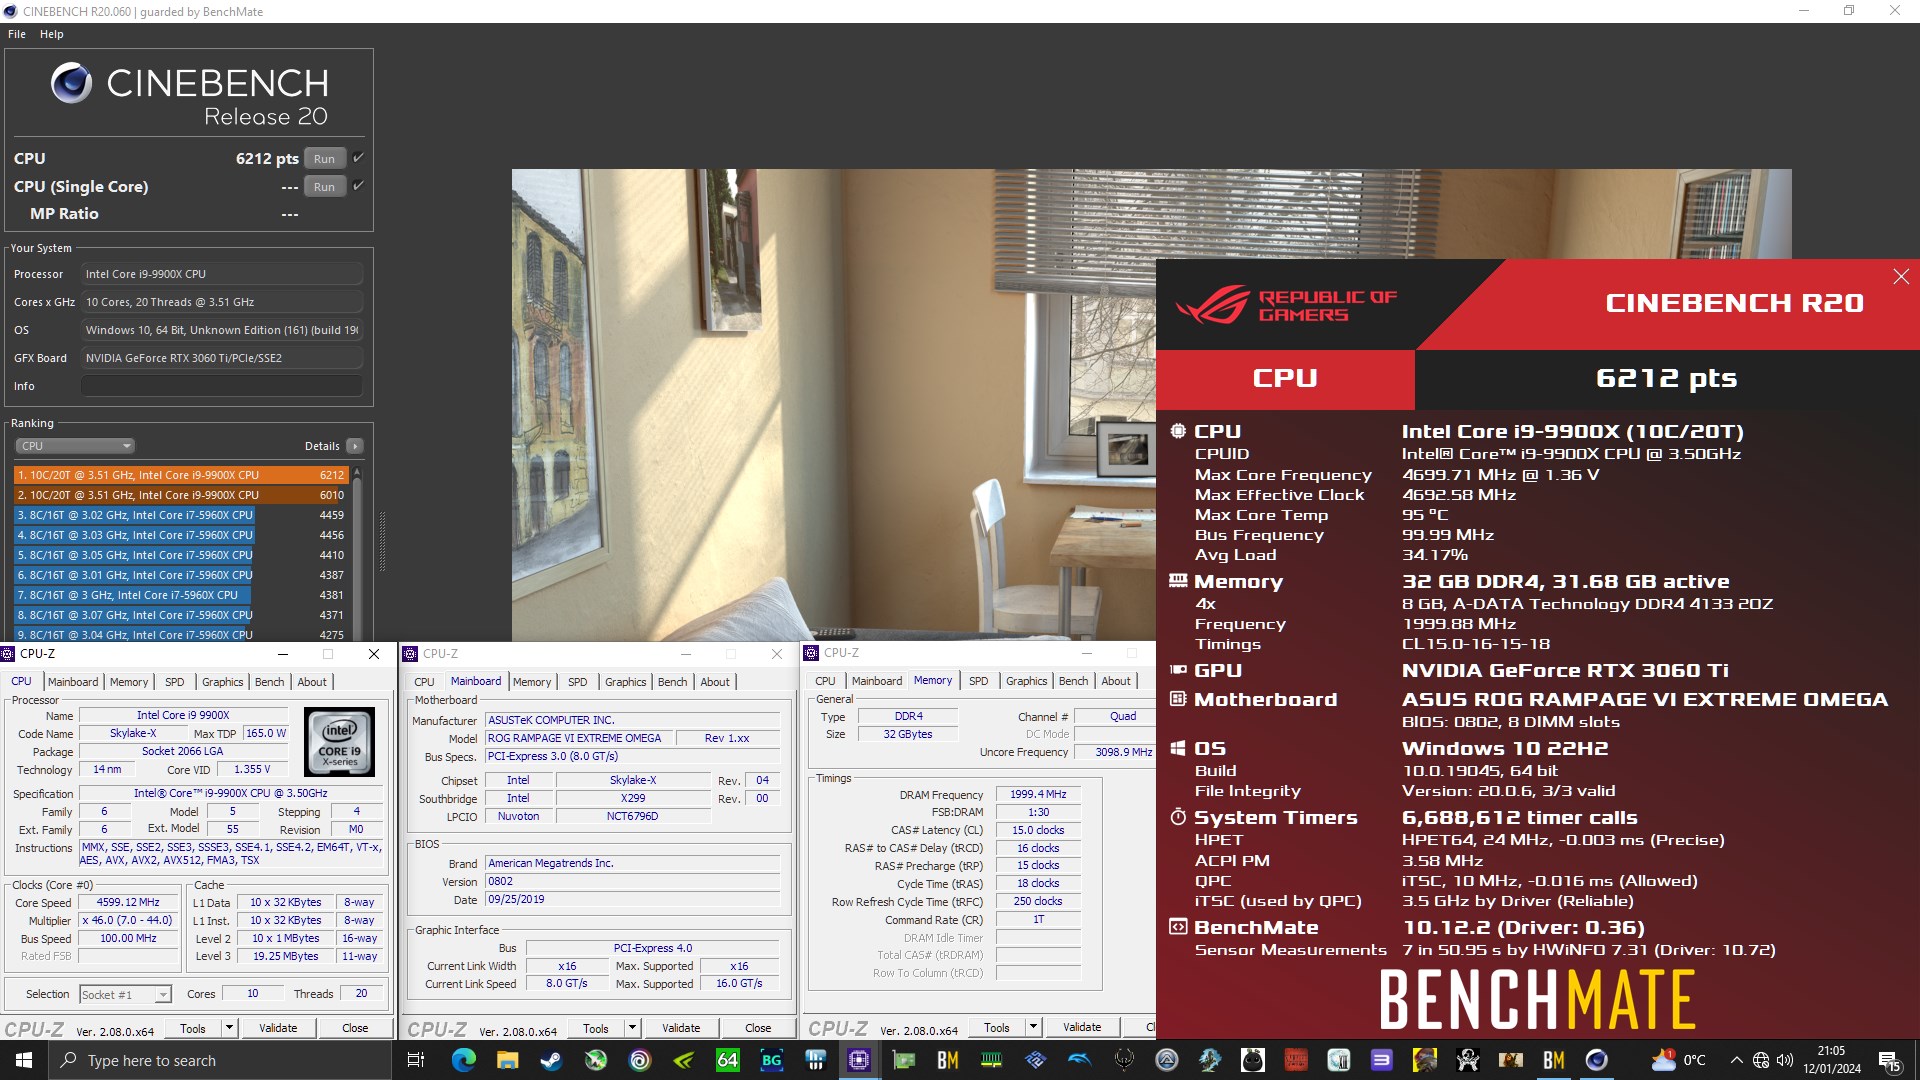Select ranking entry scoring 4459
Viewport: 1920px width, 1080px height.
[181, 515]
